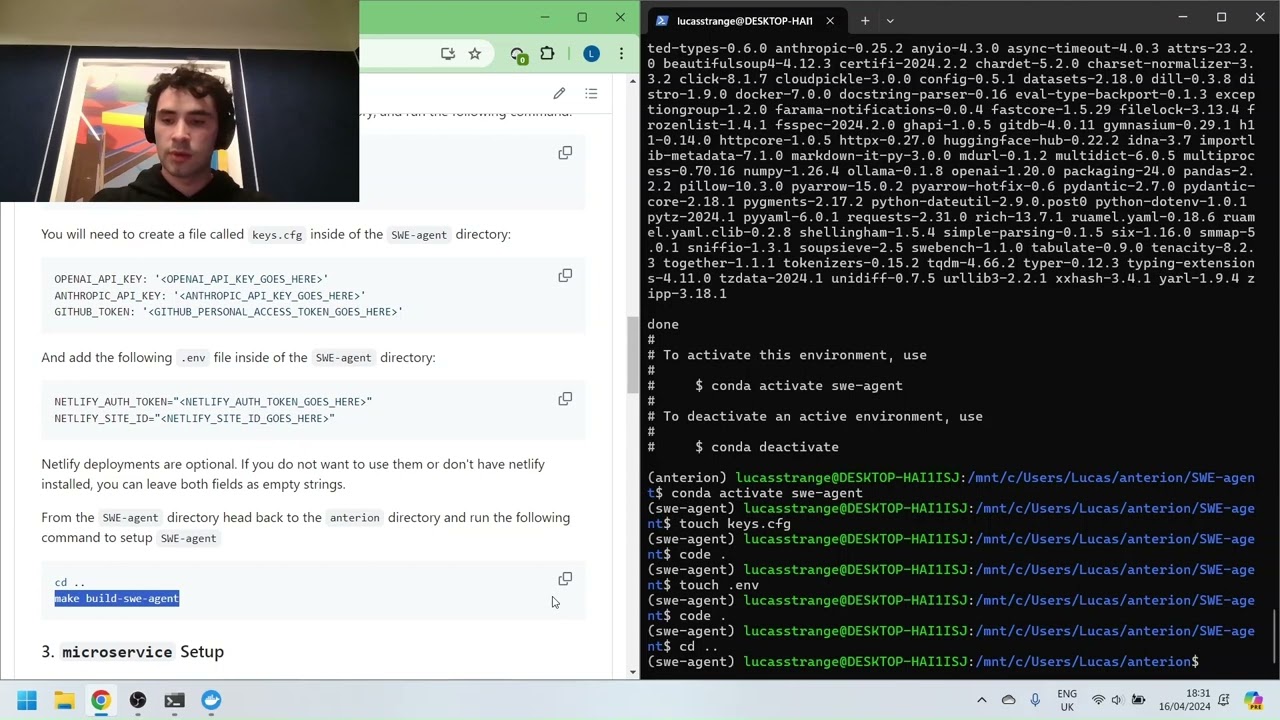Open the notification bell in taskbar

point(1224,700)
